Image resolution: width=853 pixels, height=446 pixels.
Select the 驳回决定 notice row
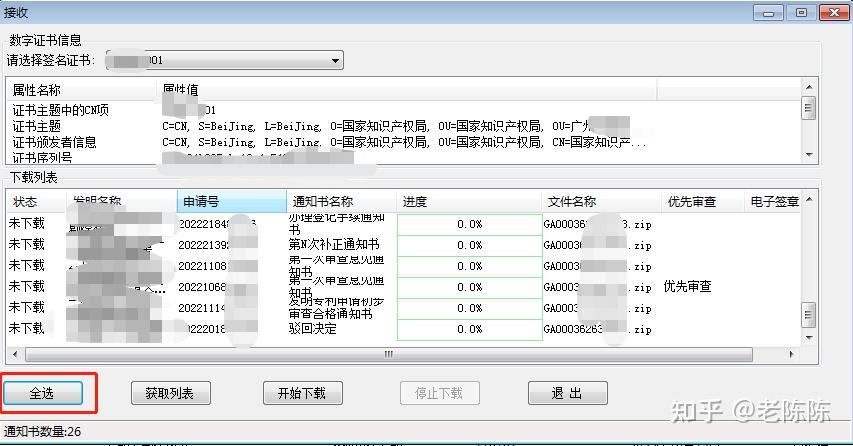[403, 329]
